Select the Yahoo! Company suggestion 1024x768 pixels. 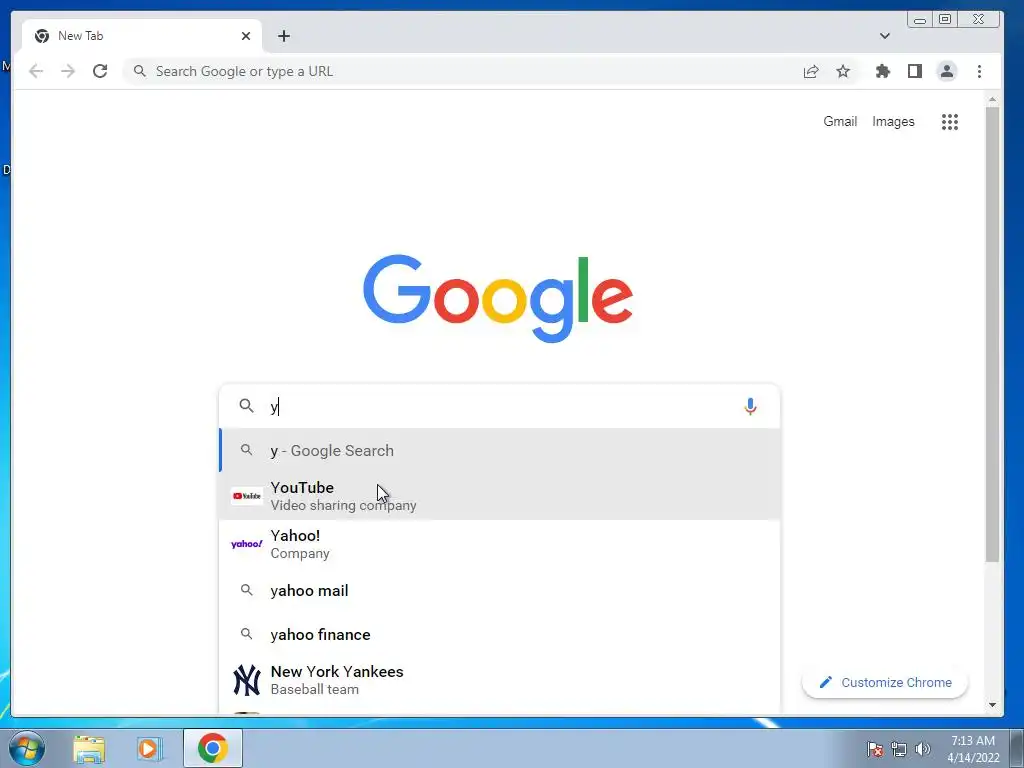point(500,544)
